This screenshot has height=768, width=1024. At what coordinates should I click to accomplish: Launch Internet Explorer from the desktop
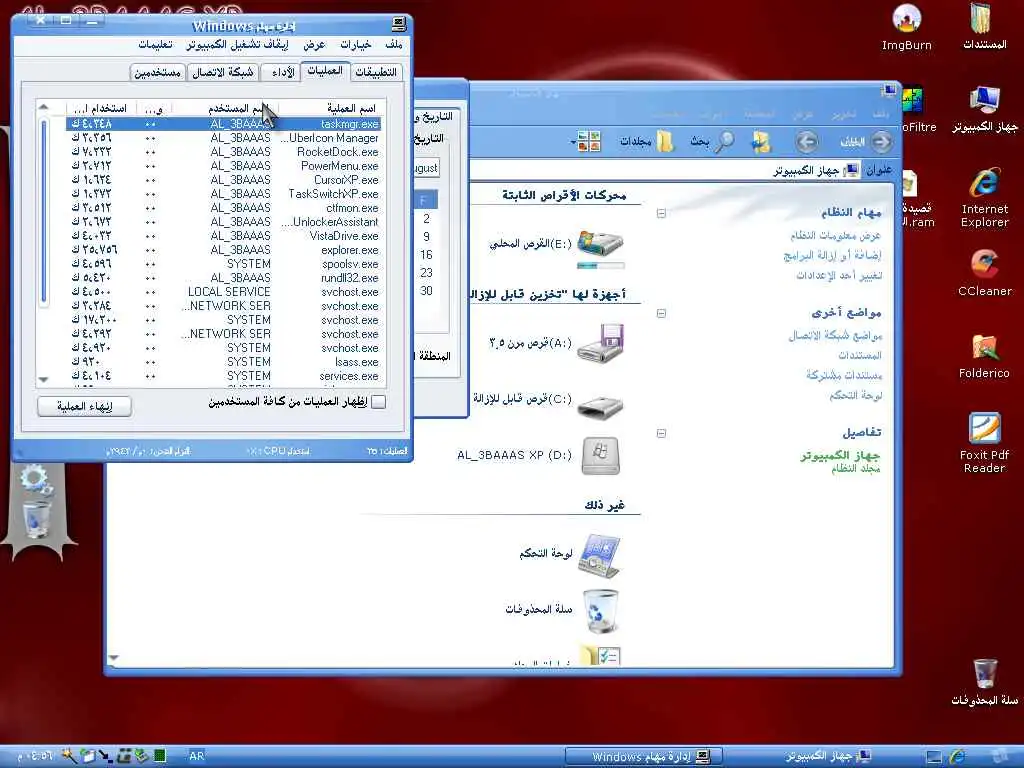click(985, 197)
